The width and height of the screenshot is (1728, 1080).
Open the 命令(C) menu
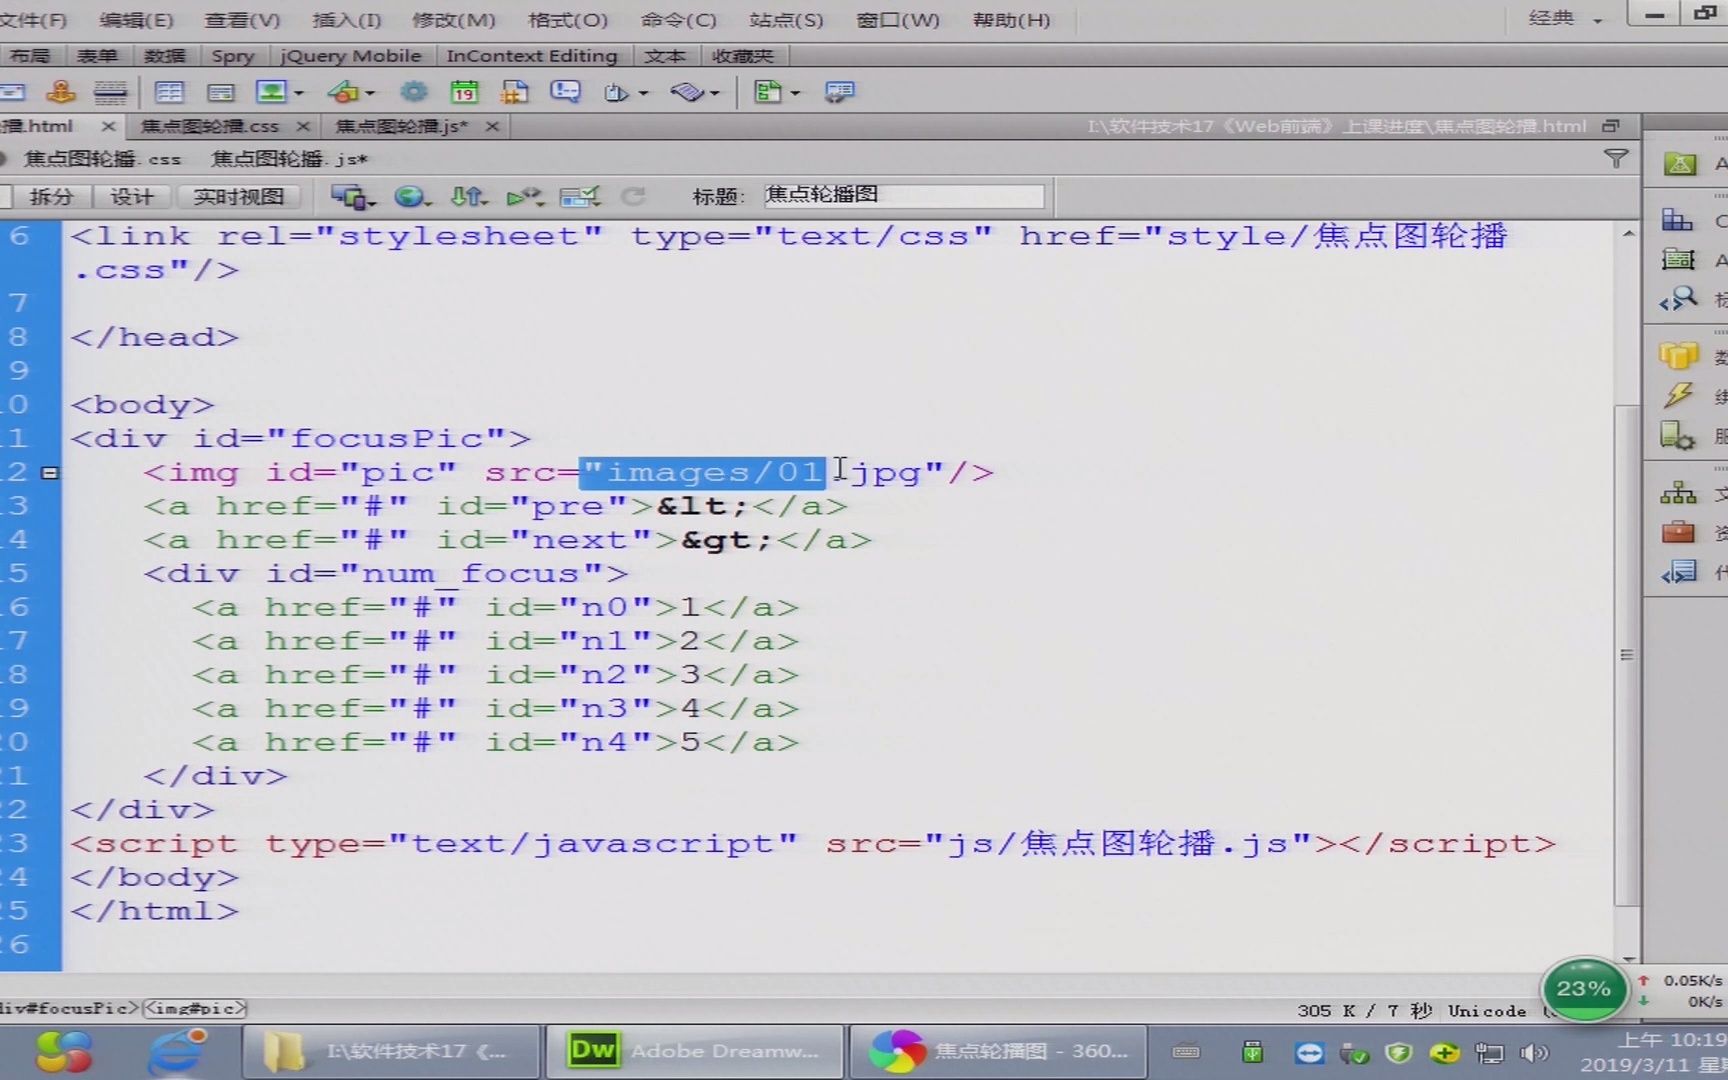pyautogui.click(x=678, y=20)
